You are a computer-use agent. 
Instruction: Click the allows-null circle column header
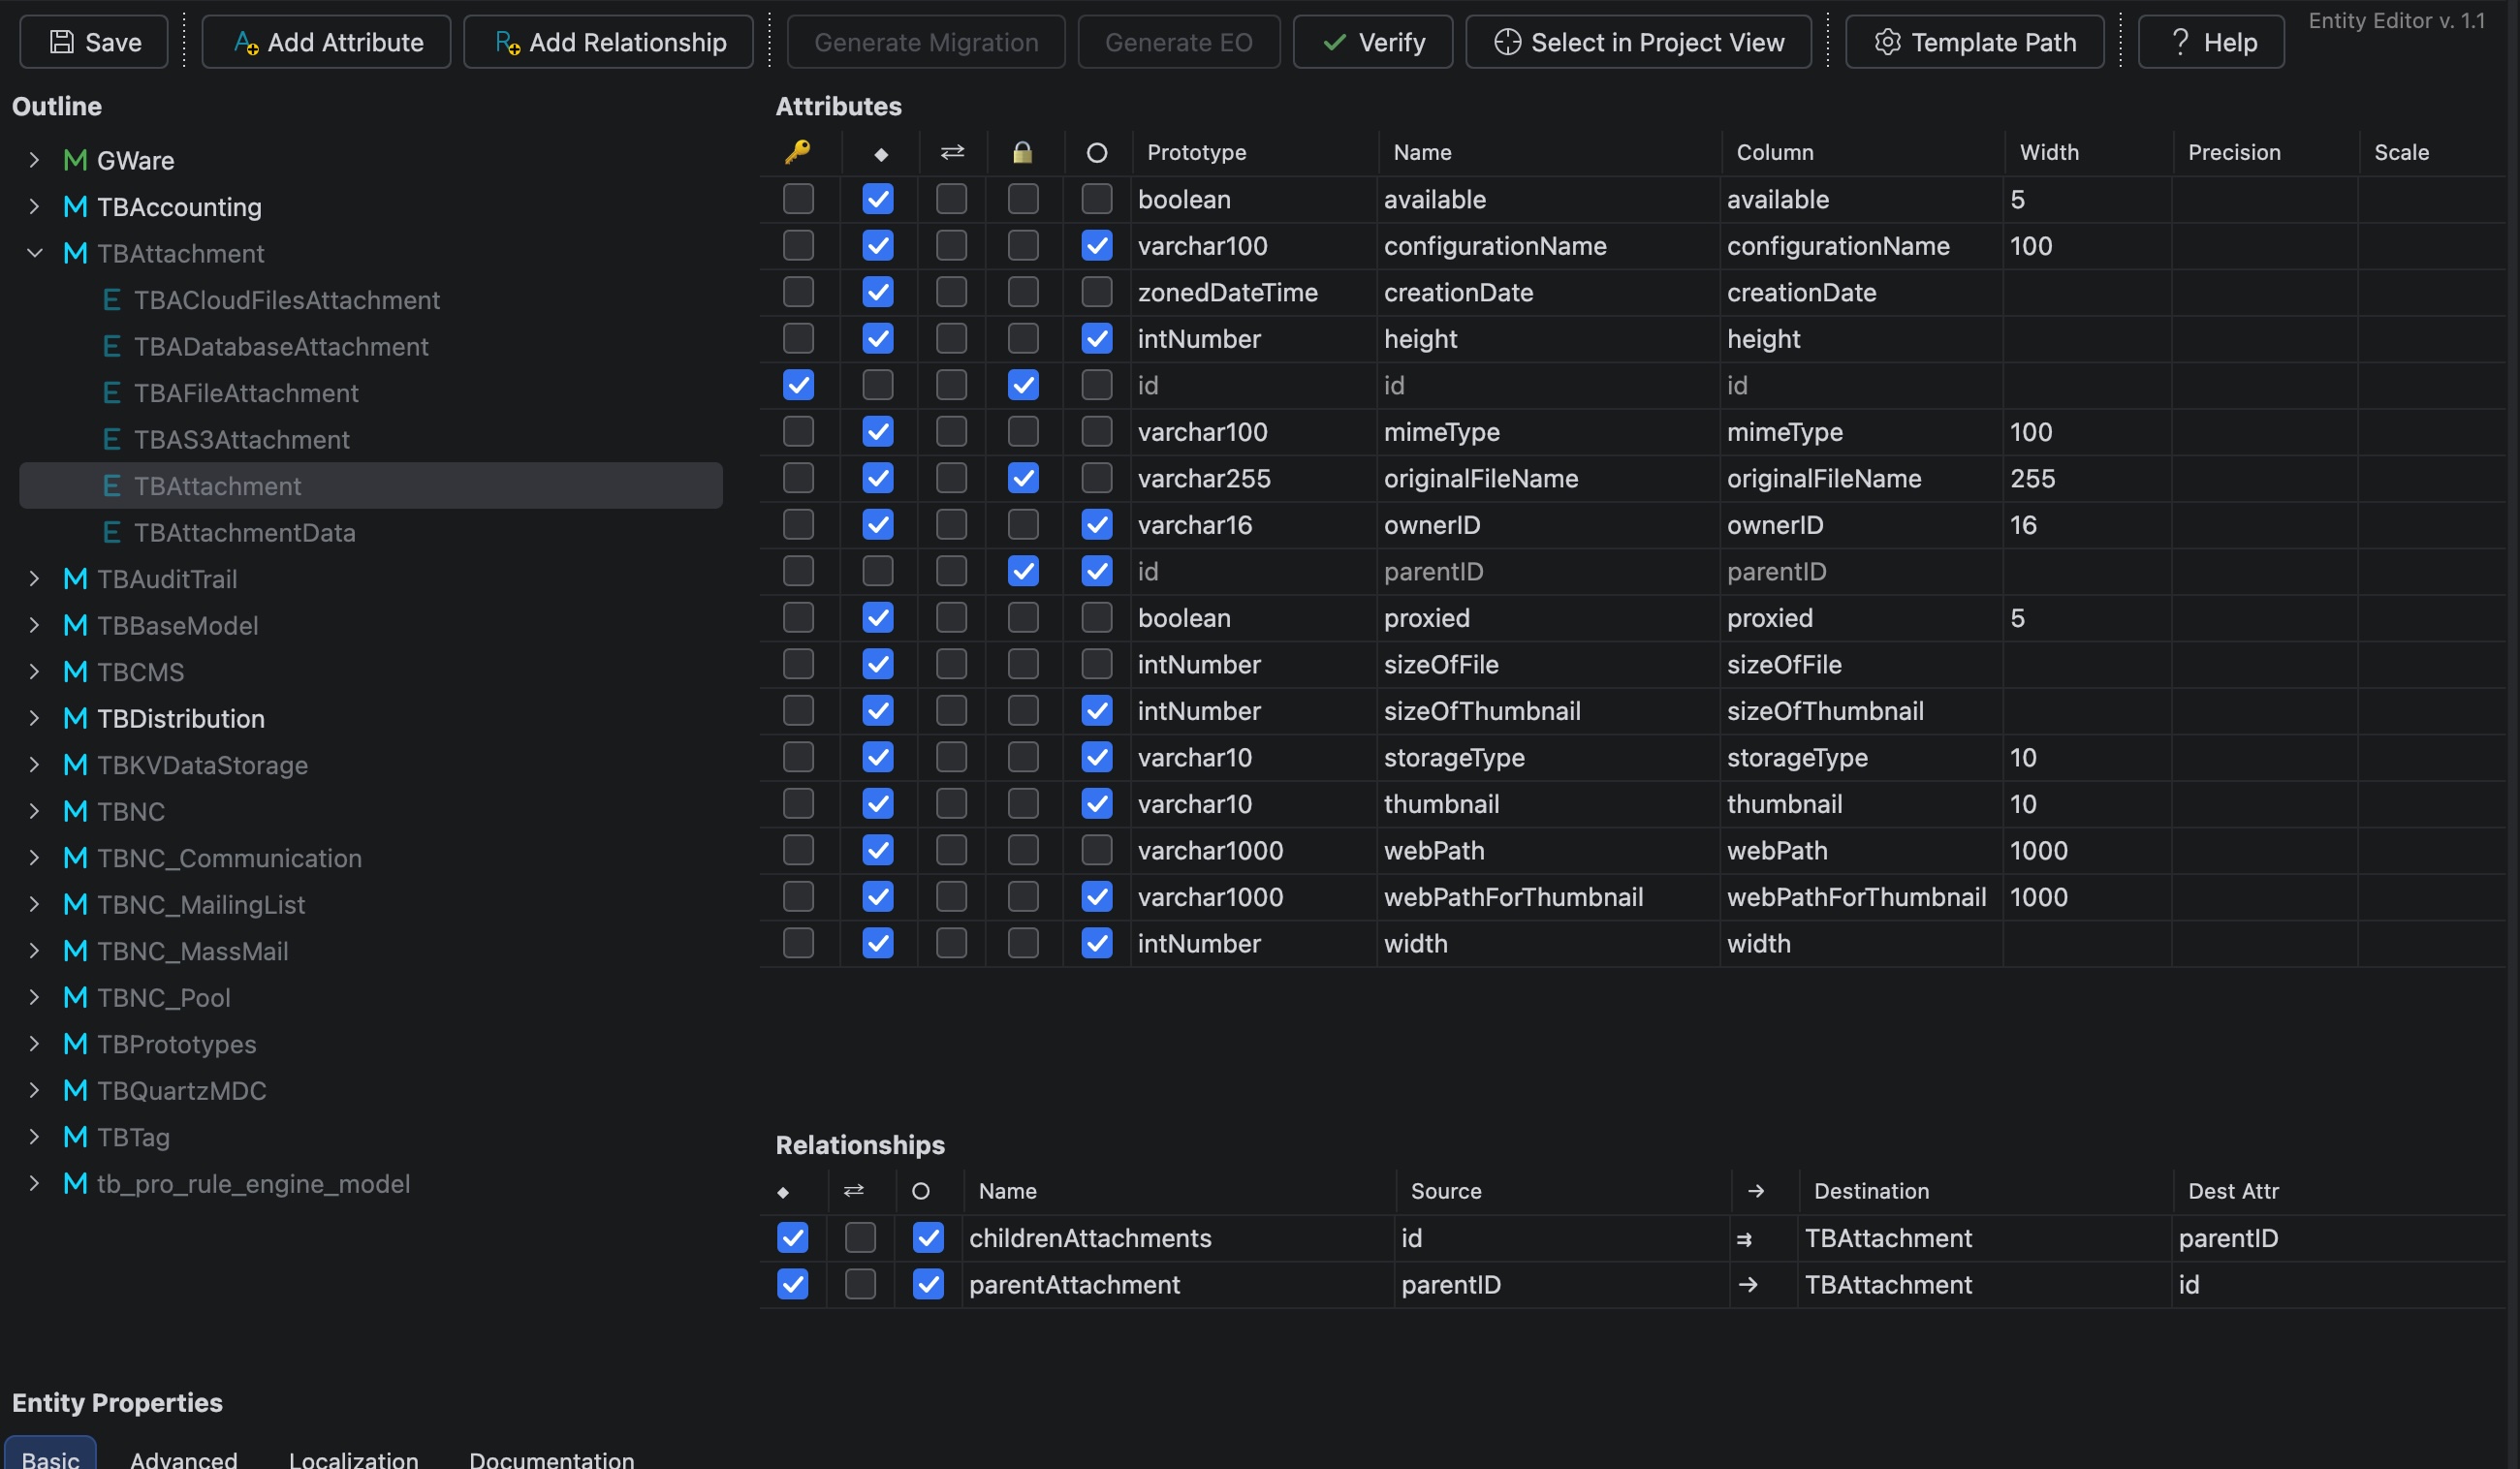pyautogui.click(x=1097, y=153)
